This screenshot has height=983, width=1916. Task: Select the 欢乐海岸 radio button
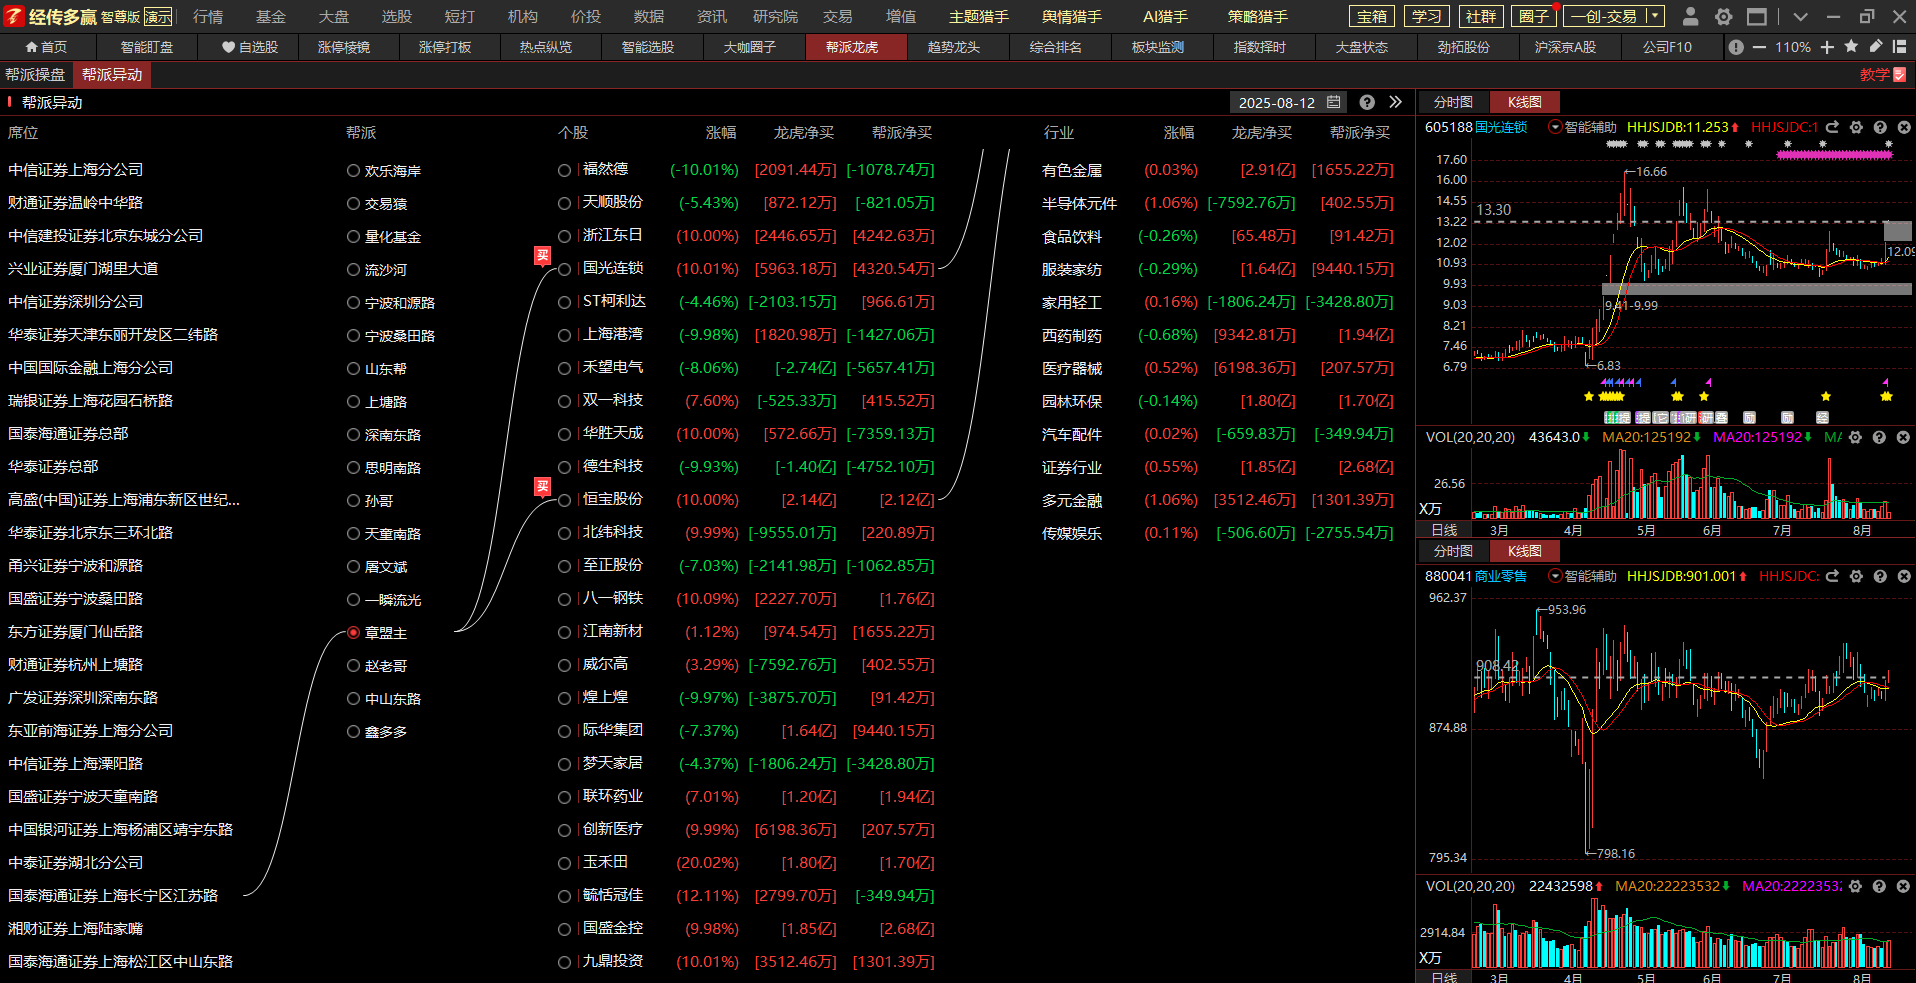pyautogui.click(x=353, y=171)
